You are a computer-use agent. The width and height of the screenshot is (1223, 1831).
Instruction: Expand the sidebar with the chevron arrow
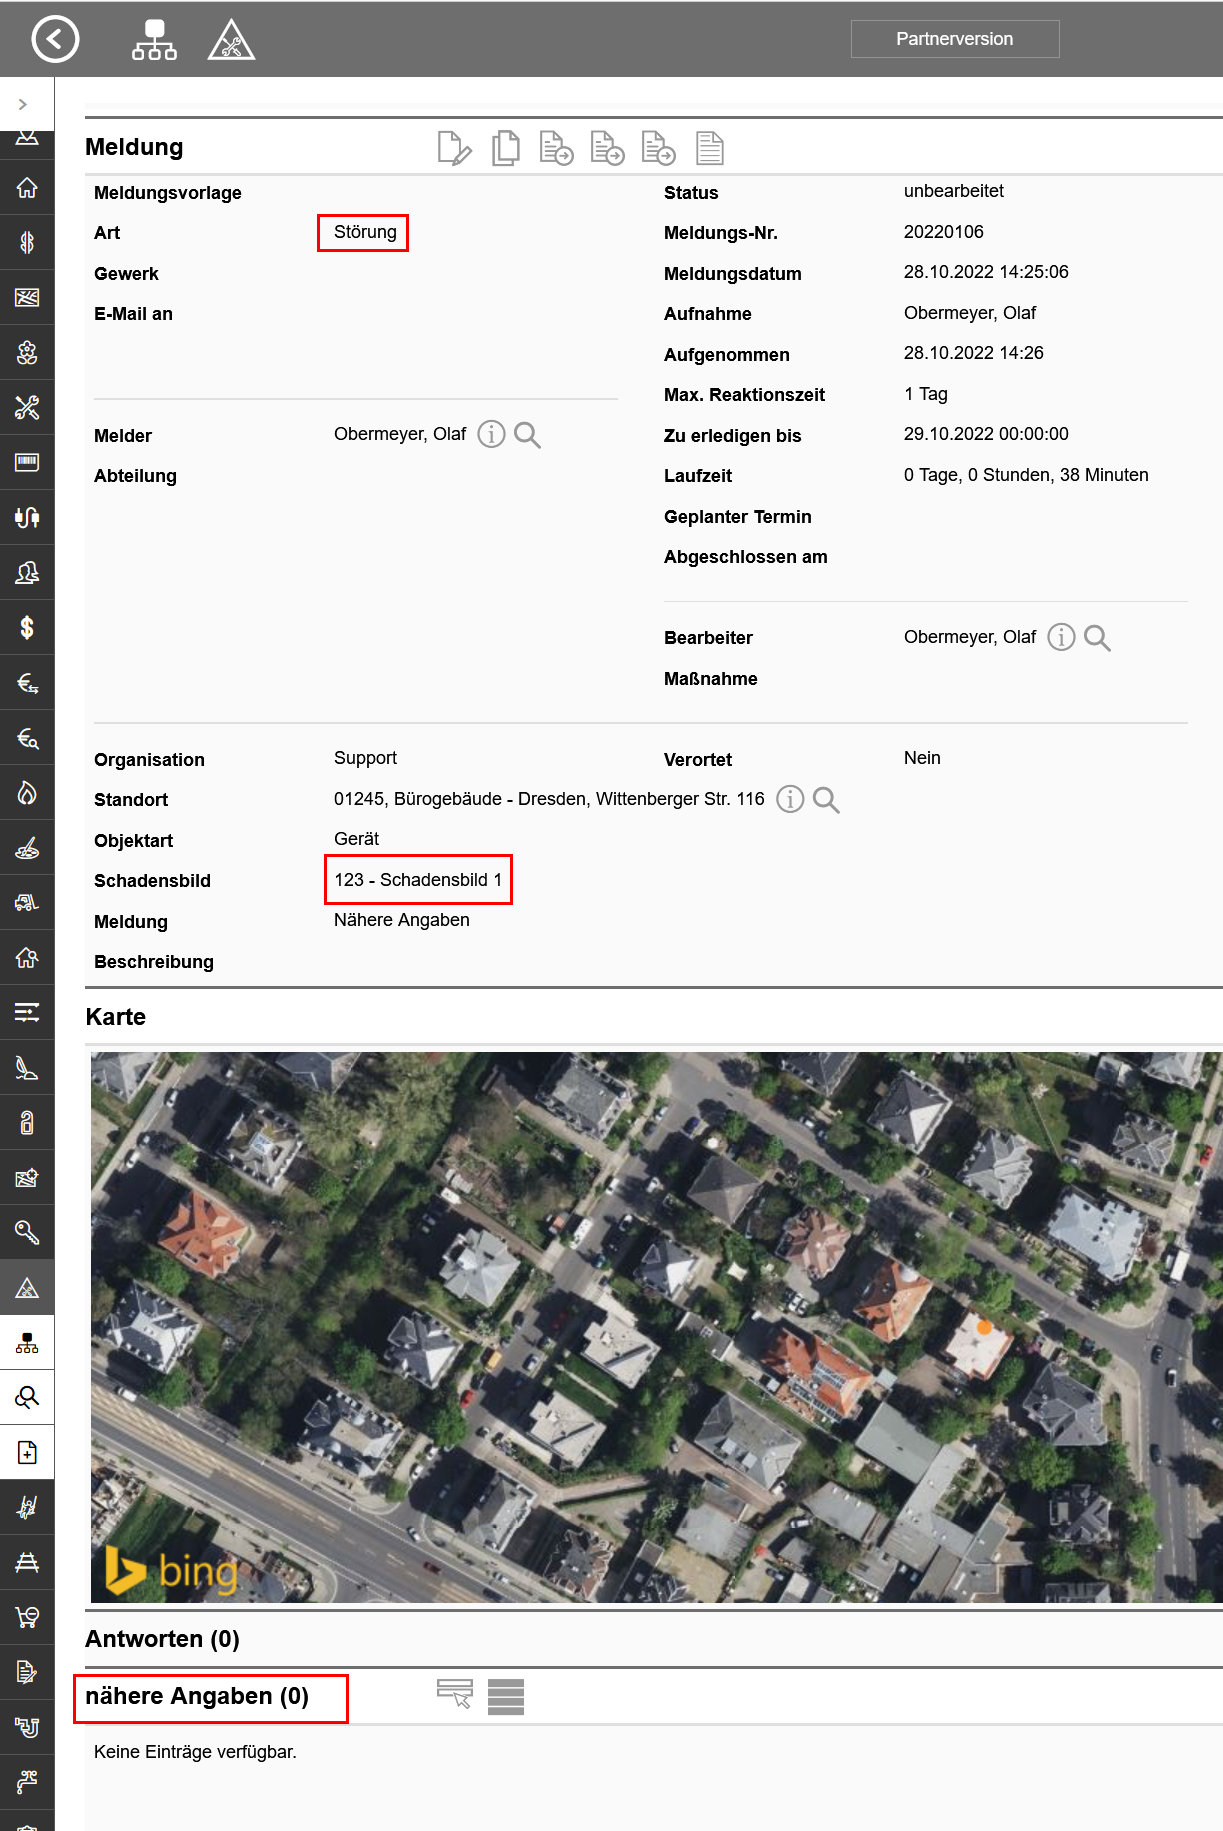click(x=22, y=104)
